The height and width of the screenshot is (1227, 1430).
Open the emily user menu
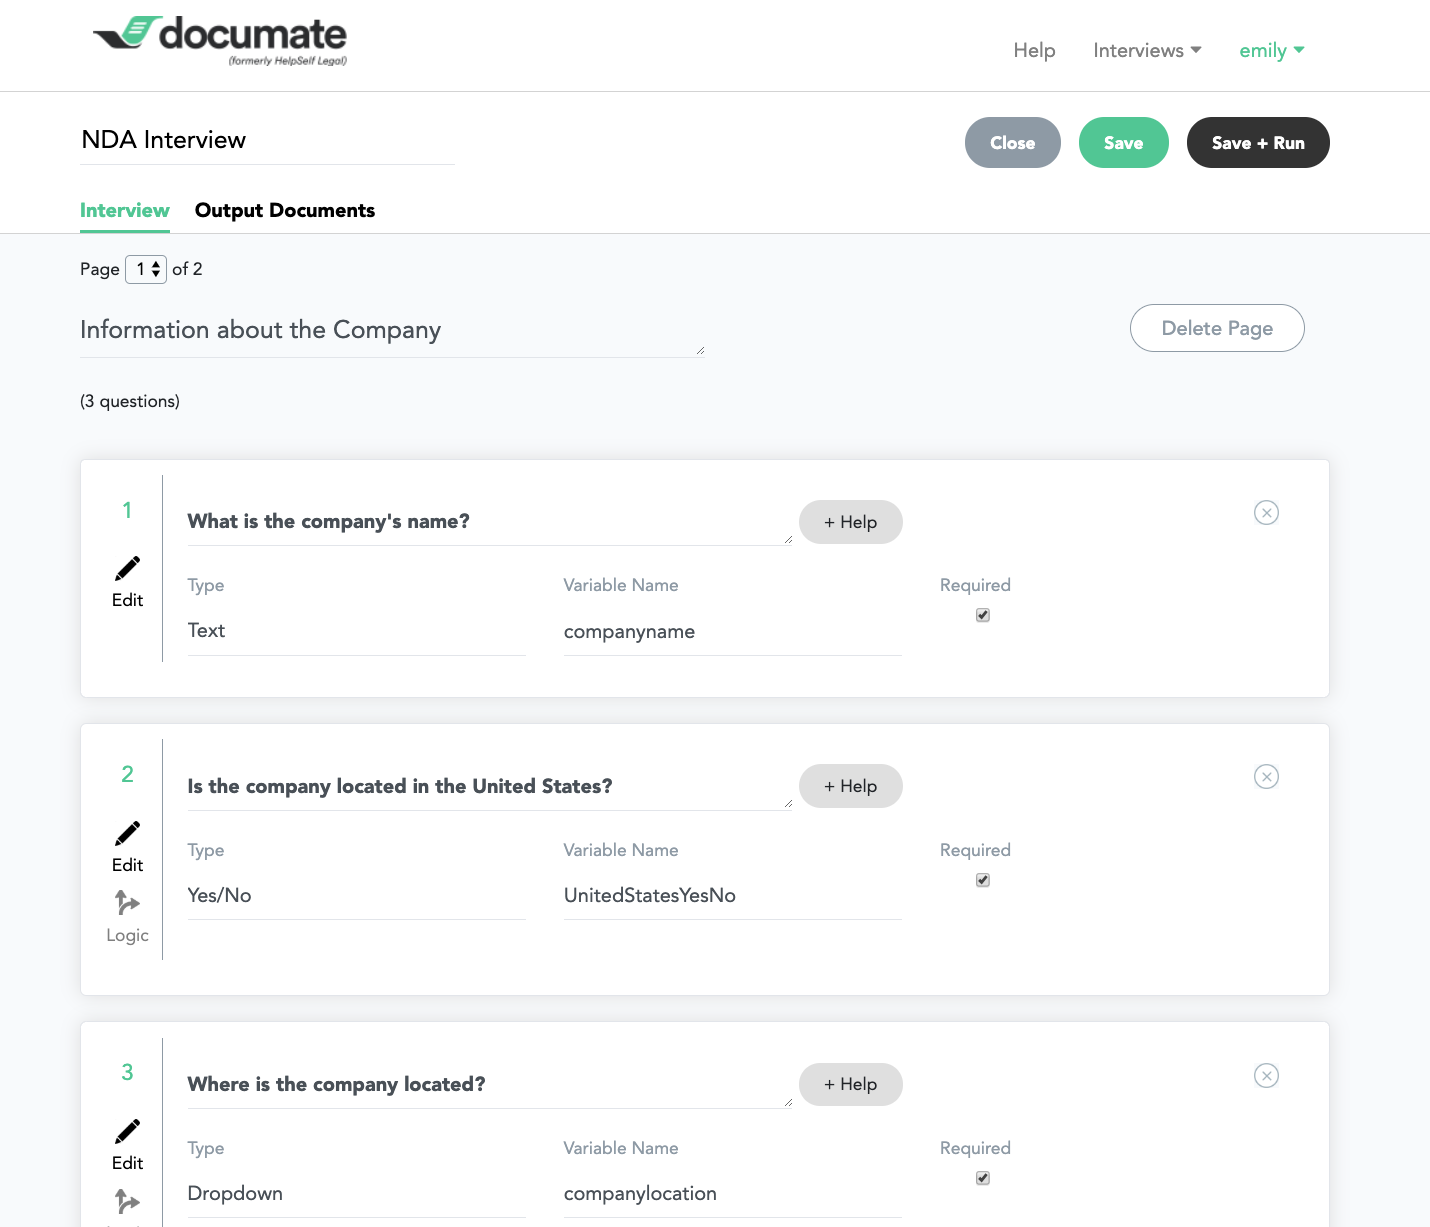(1272, 50)
